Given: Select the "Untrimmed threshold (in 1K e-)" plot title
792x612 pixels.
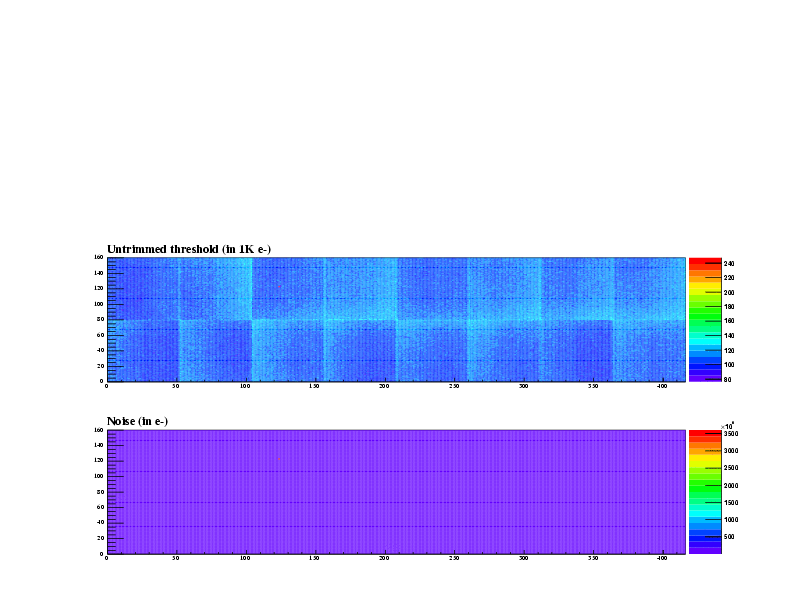Looking at the screenshot, I should click(x=189, y=249).
